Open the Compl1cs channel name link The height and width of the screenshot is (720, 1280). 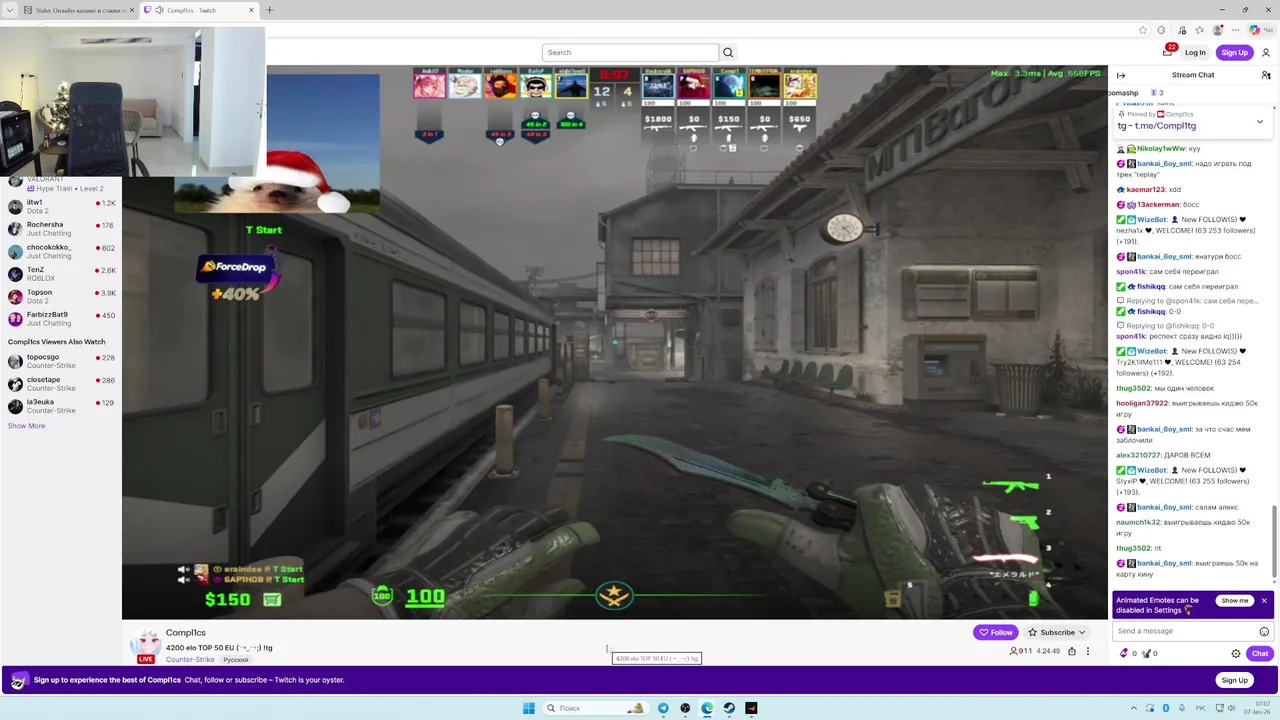186,632
